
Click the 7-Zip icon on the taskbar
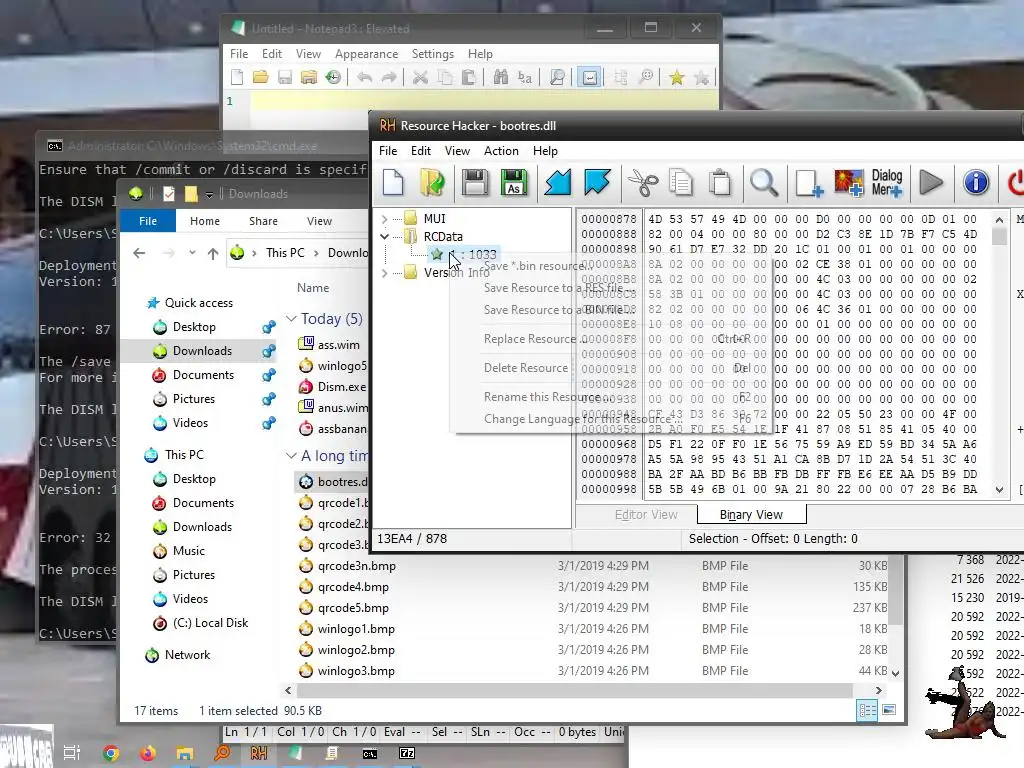coord(407,753)
